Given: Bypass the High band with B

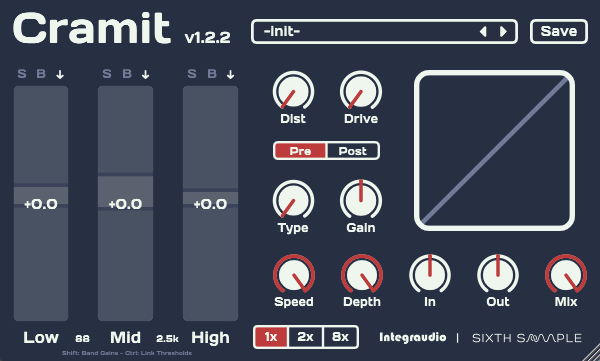Looking at the screenshot, I should pos(212,74).
